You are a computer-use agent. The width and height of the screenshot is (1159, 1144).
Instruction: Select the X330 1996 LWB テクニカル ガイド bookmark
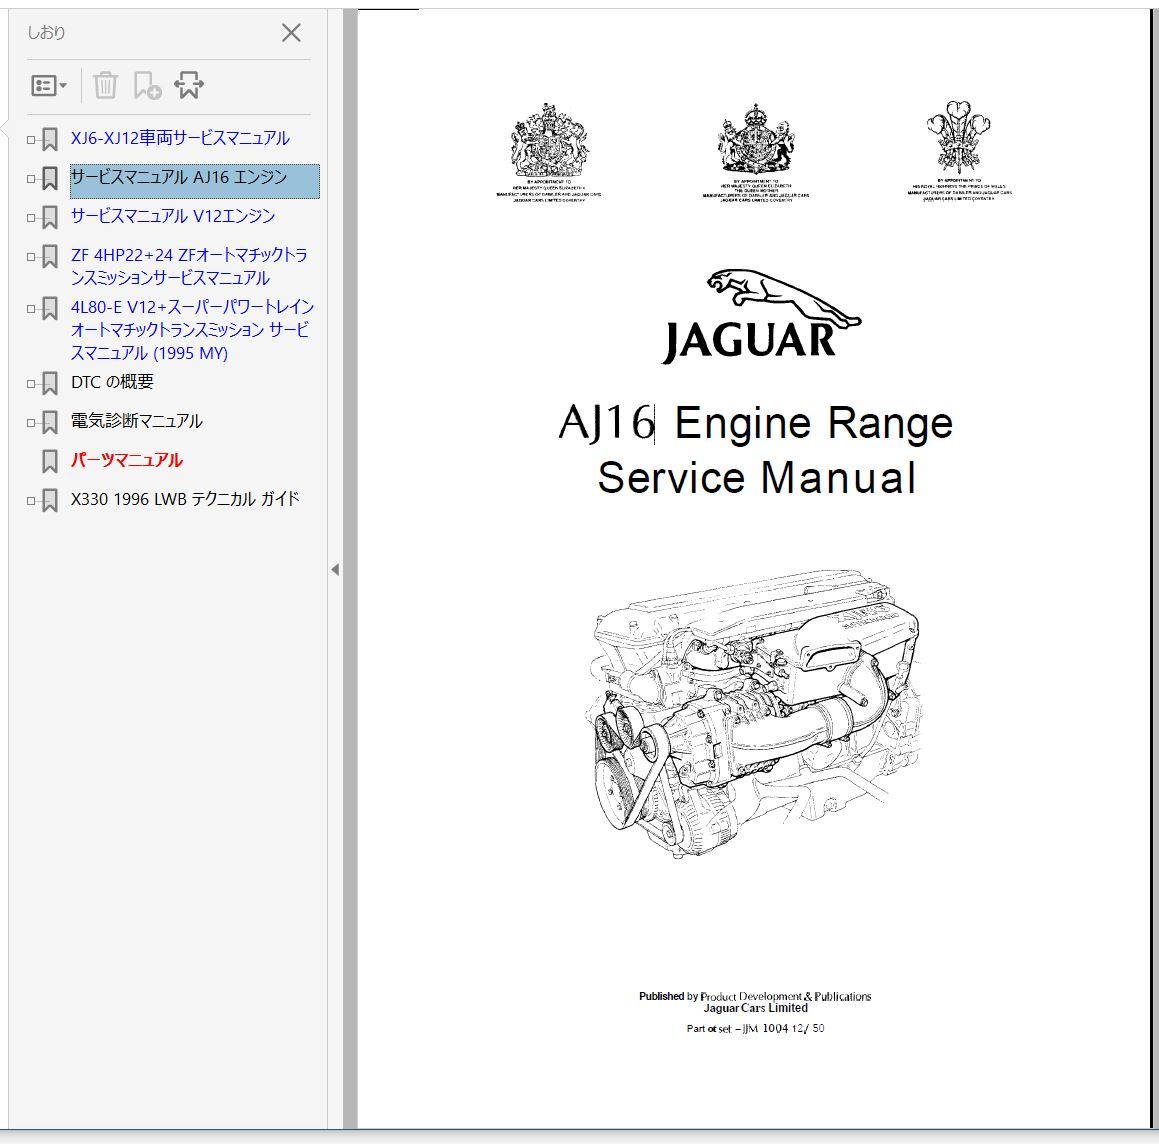point(185,499)
